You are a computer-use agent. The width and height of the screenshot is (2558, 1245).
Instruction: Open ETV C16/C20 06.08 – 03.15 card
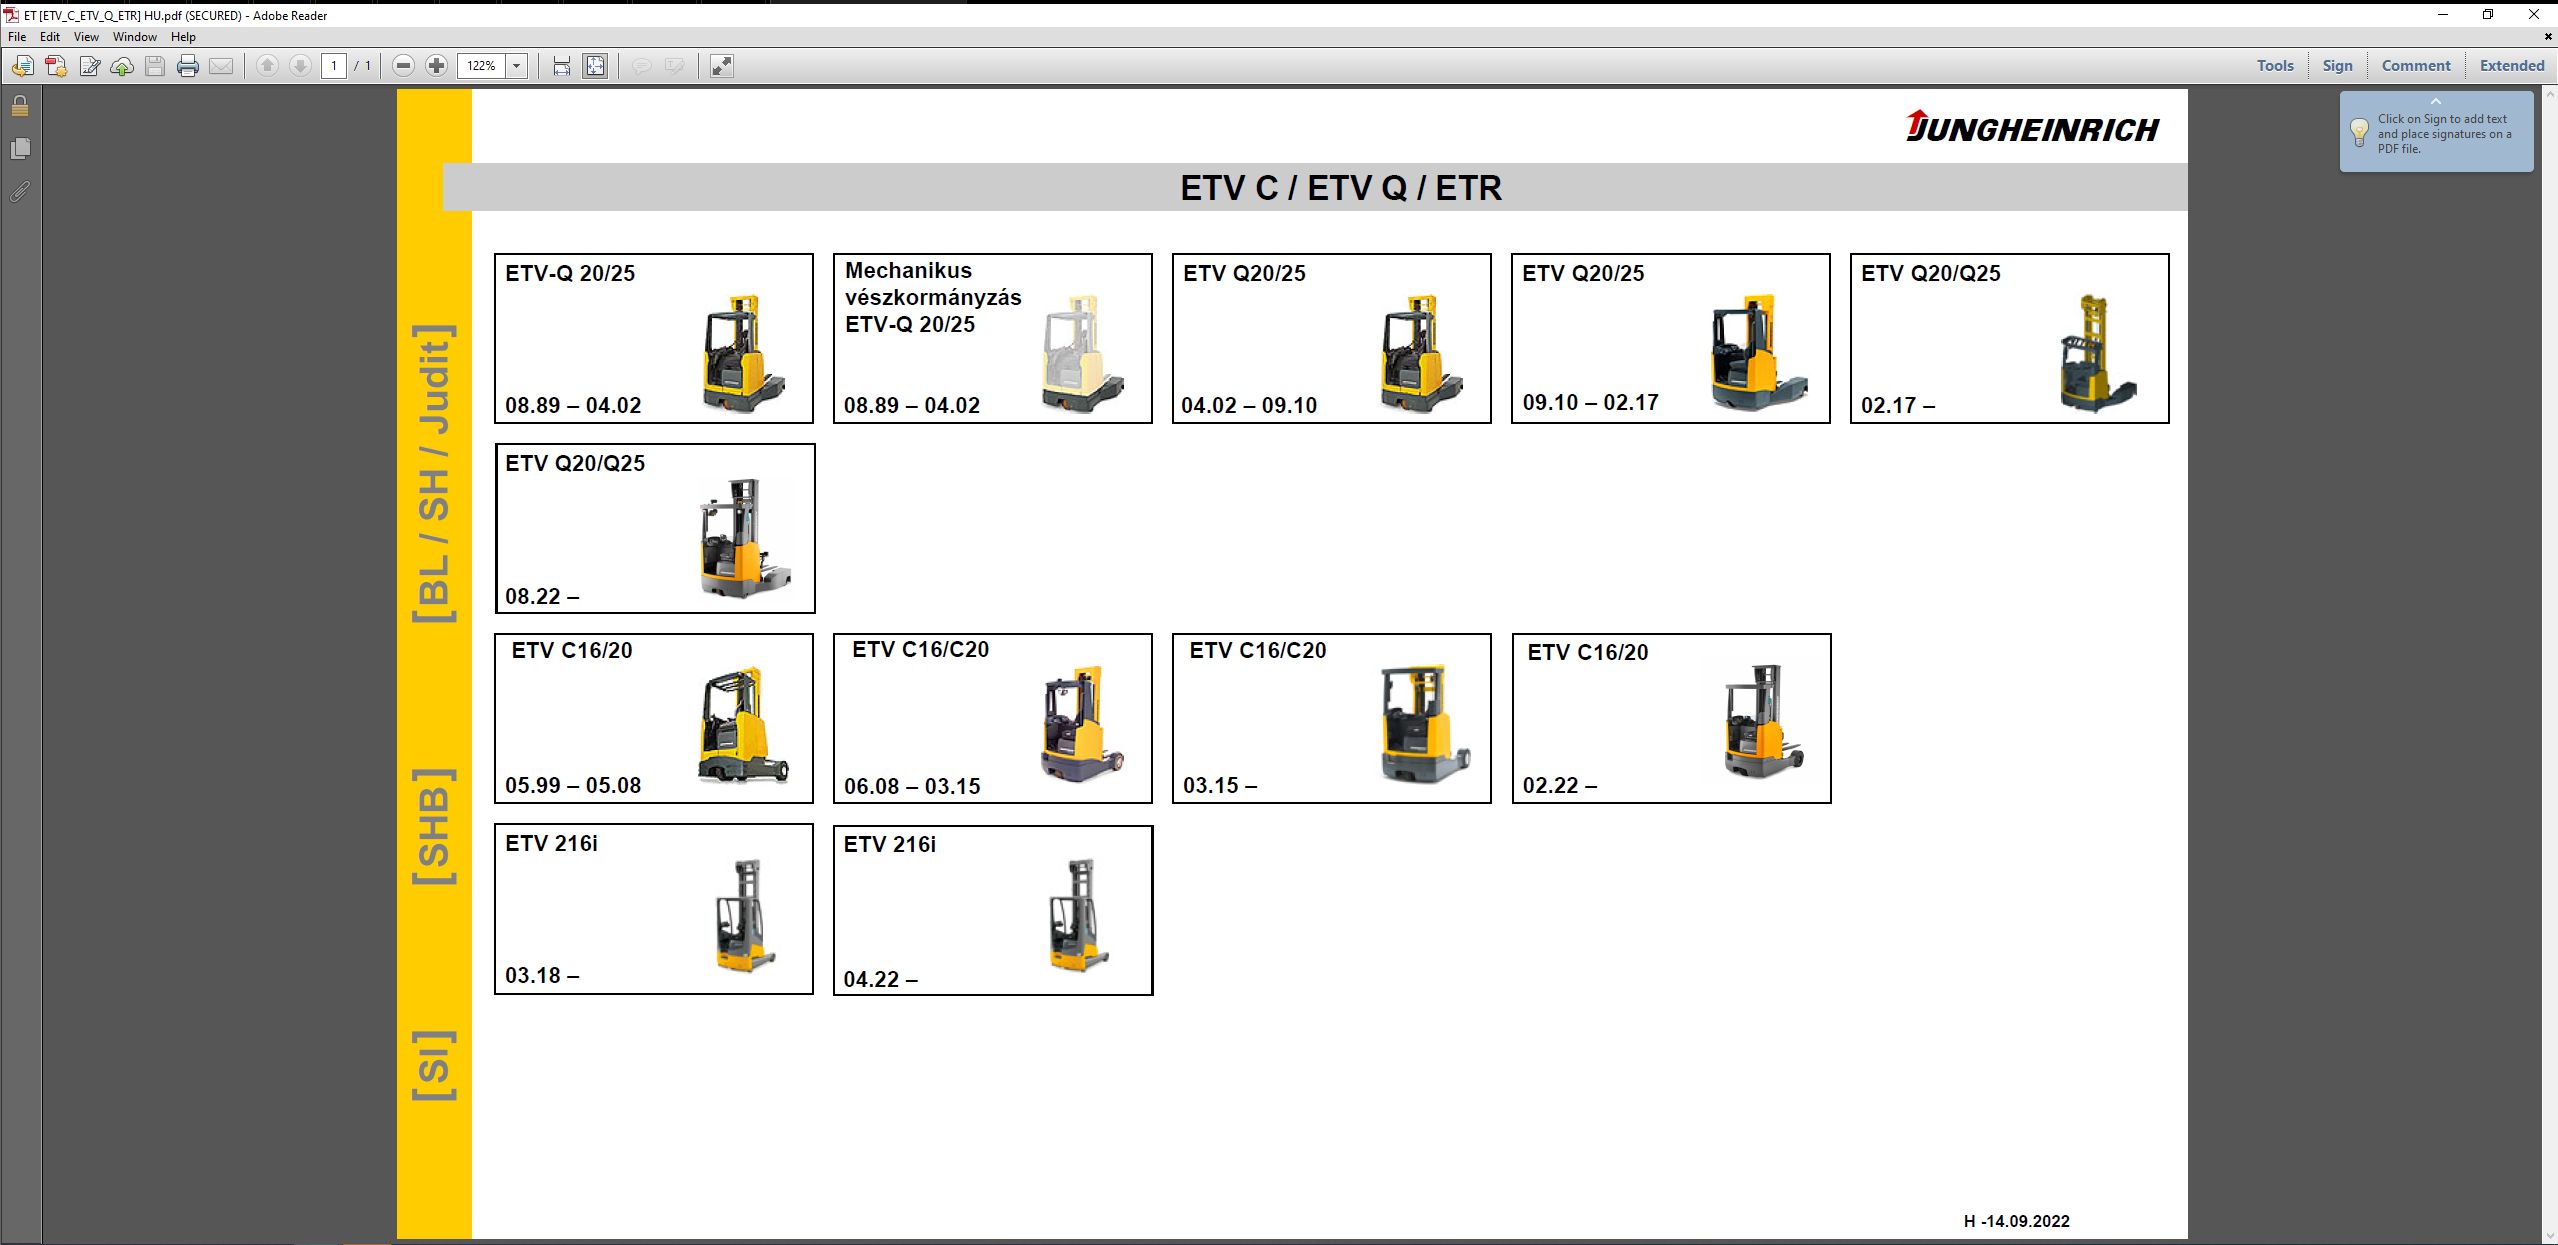click(993, 718)
